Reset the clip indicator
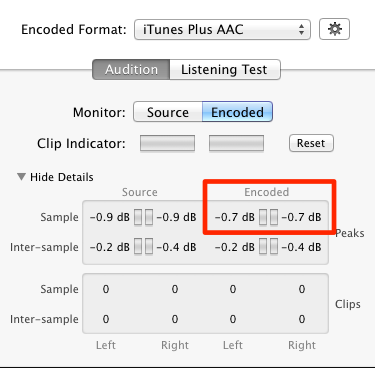Screen dimensions: 375x368 [311, 143]
